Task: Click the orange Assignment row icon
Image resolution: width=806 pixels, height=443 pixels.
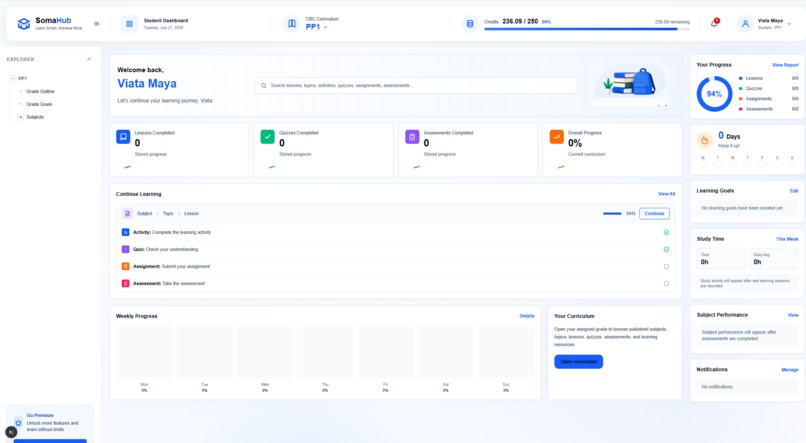Action: 125,266
